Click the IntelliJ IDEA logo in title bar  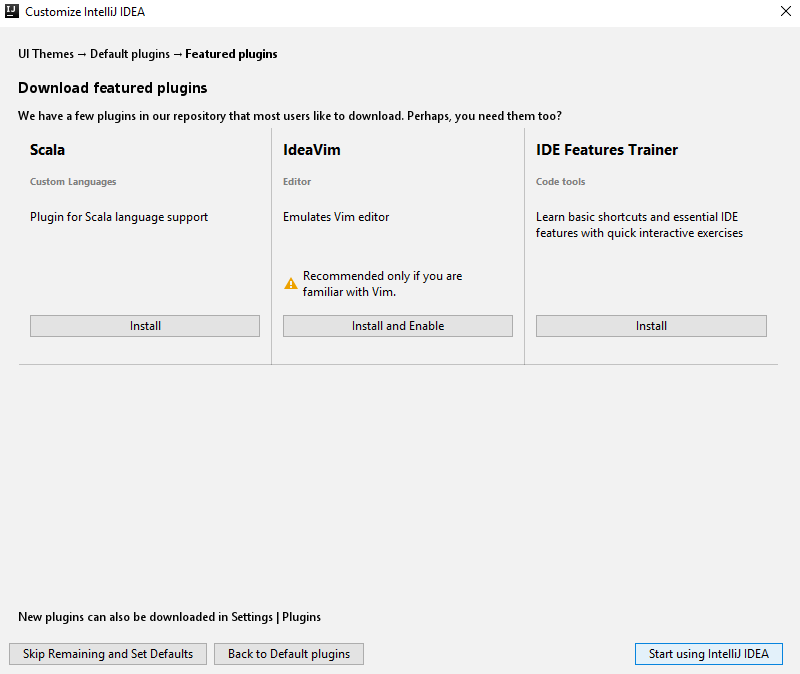coord(12,12)
